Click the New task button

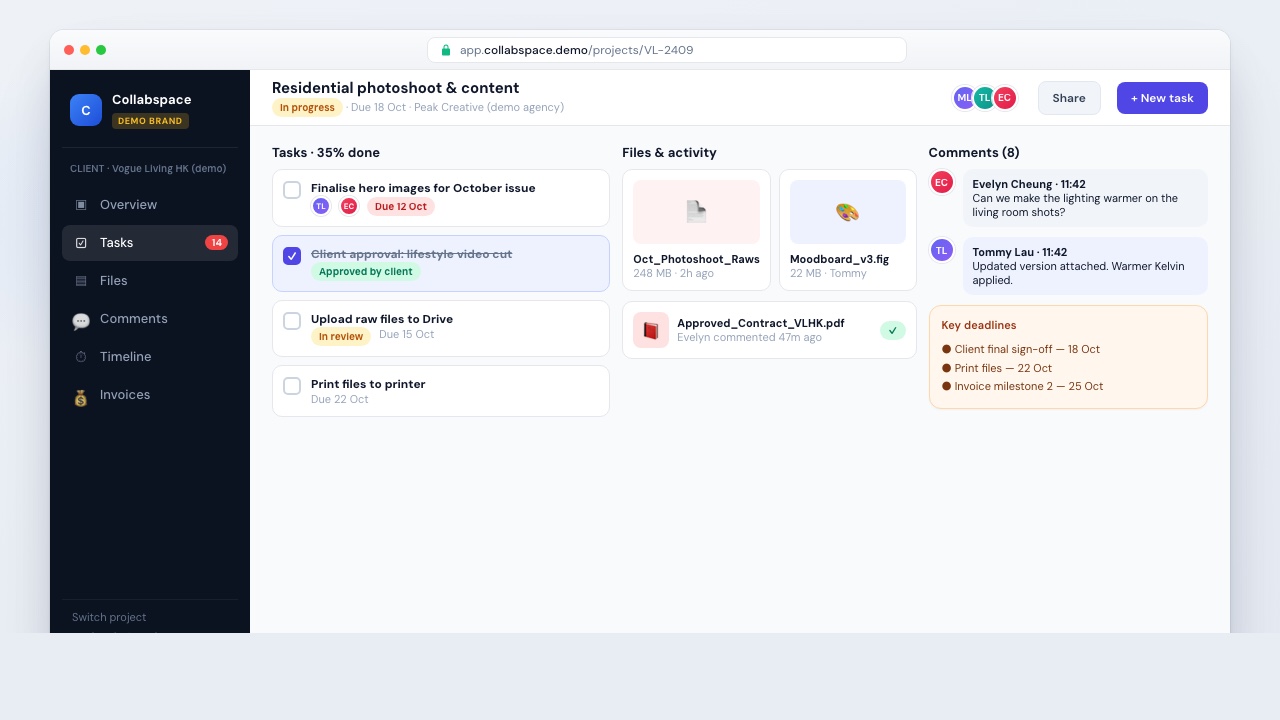(x=1162, y=98)
